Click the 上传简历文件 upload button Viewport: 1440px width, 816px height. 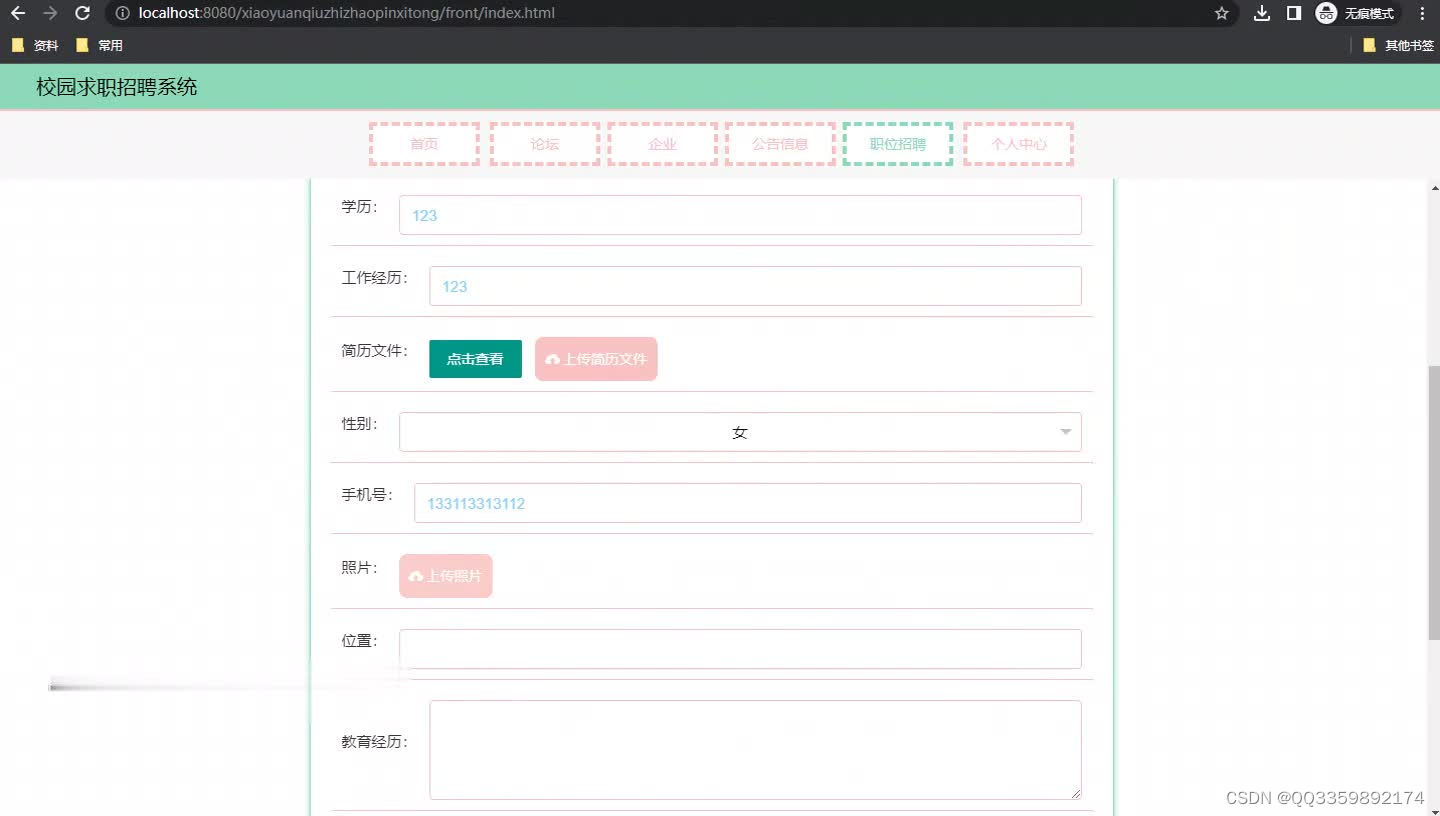click(596, 359)
